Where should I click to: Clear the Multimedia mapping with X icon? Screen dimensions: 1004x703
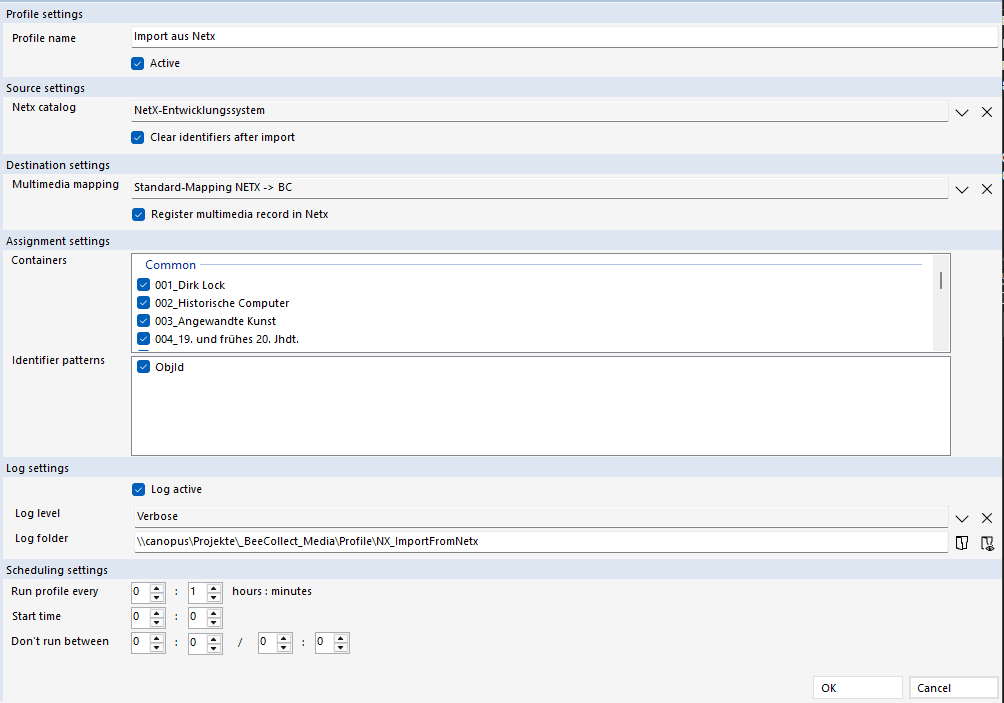point(986,188)
